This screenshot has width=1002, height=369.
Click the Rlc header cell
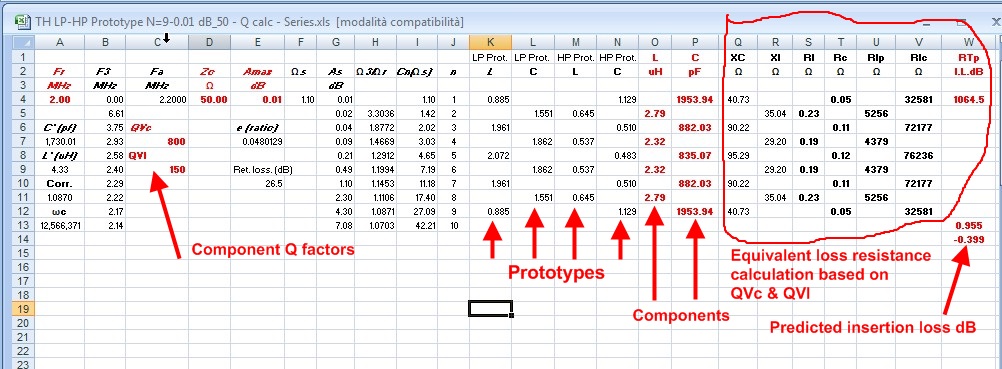coord(918,58)
